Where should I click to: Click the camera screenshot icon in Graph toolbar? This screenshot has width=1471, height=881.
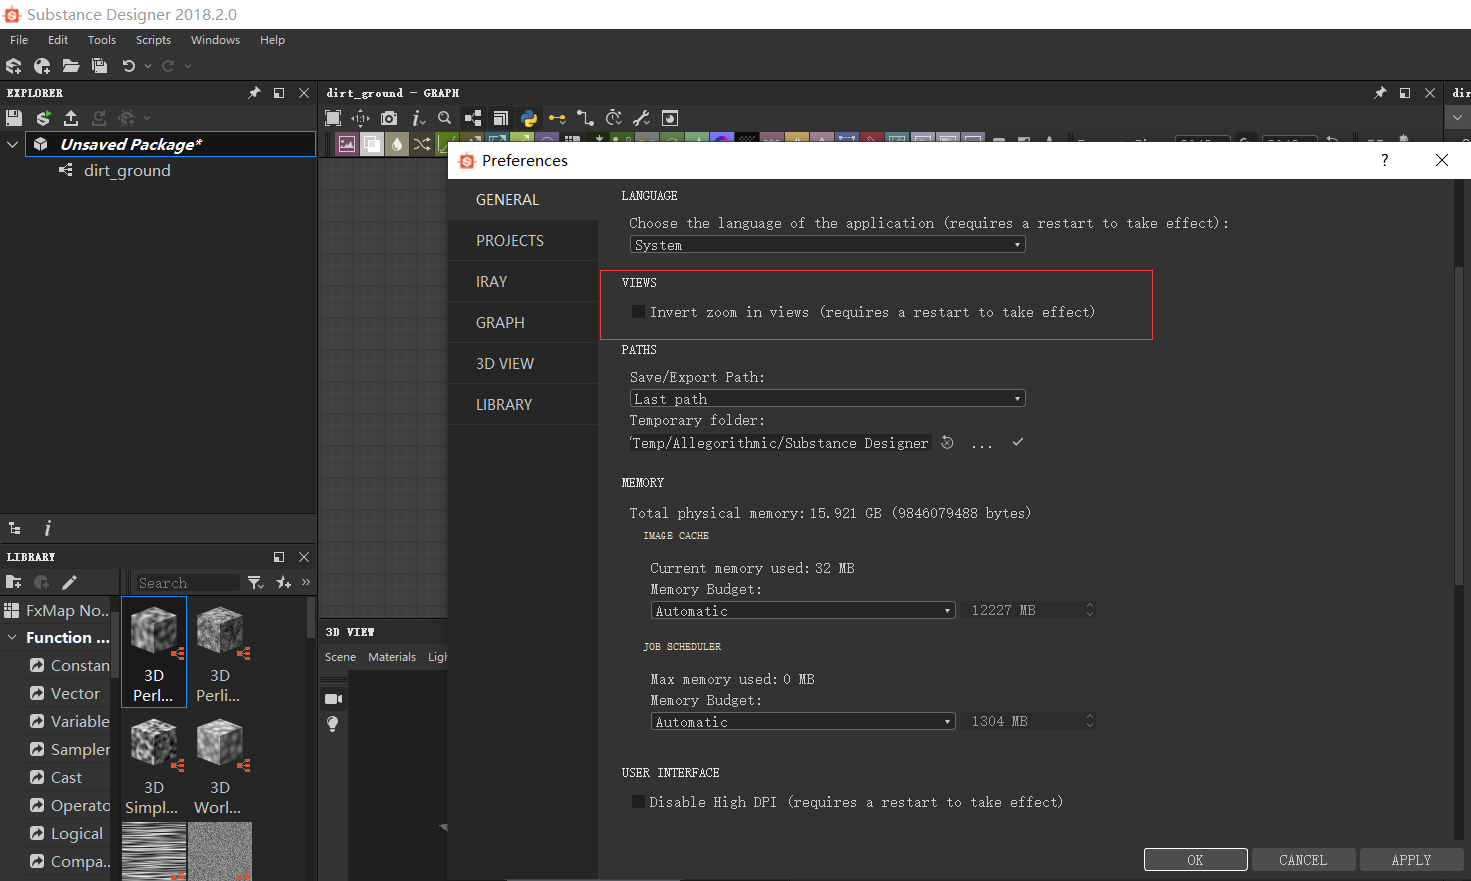[389, 118]
